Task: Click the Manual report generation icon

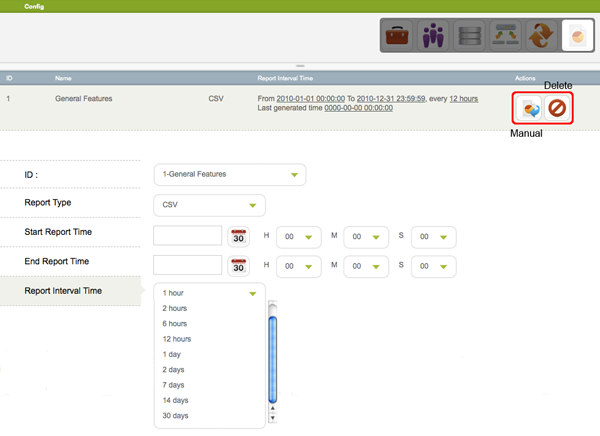Action: pos(528,107)
